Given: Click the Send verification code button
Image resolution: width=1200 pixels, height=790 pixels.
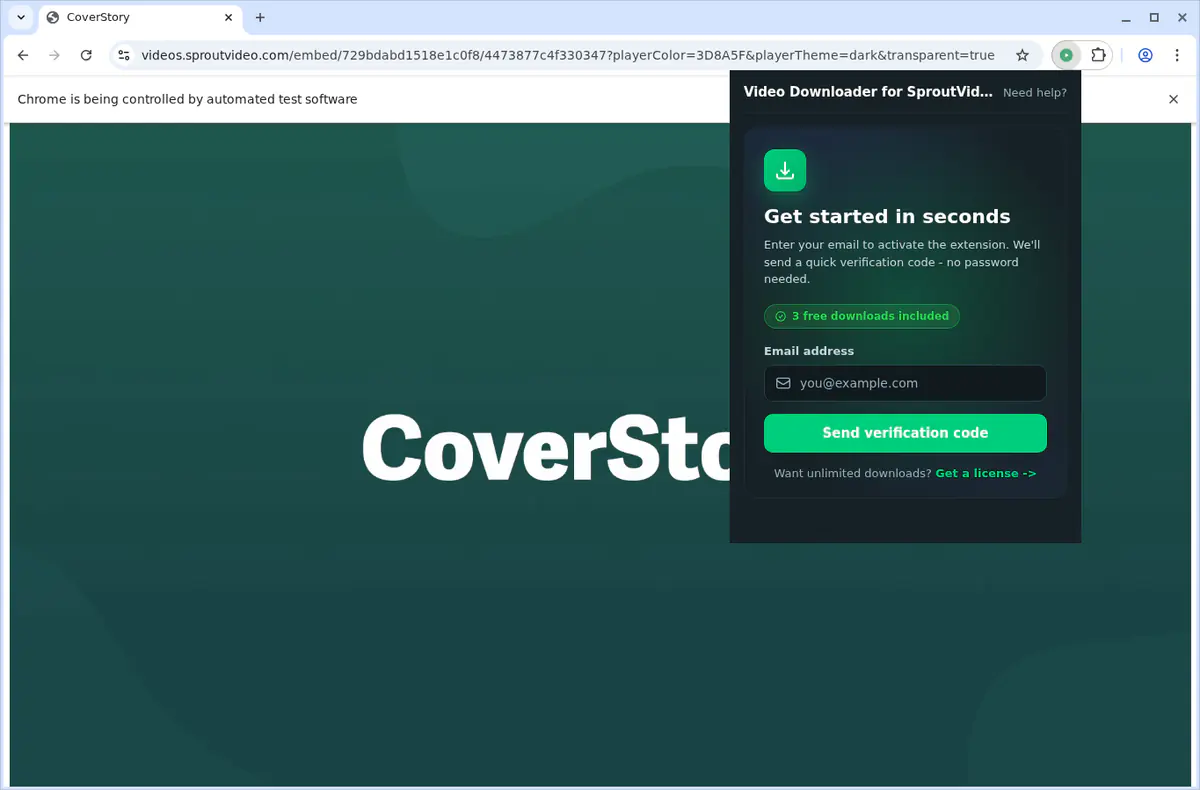Looking at the screenshot, I should pos(905,433).
